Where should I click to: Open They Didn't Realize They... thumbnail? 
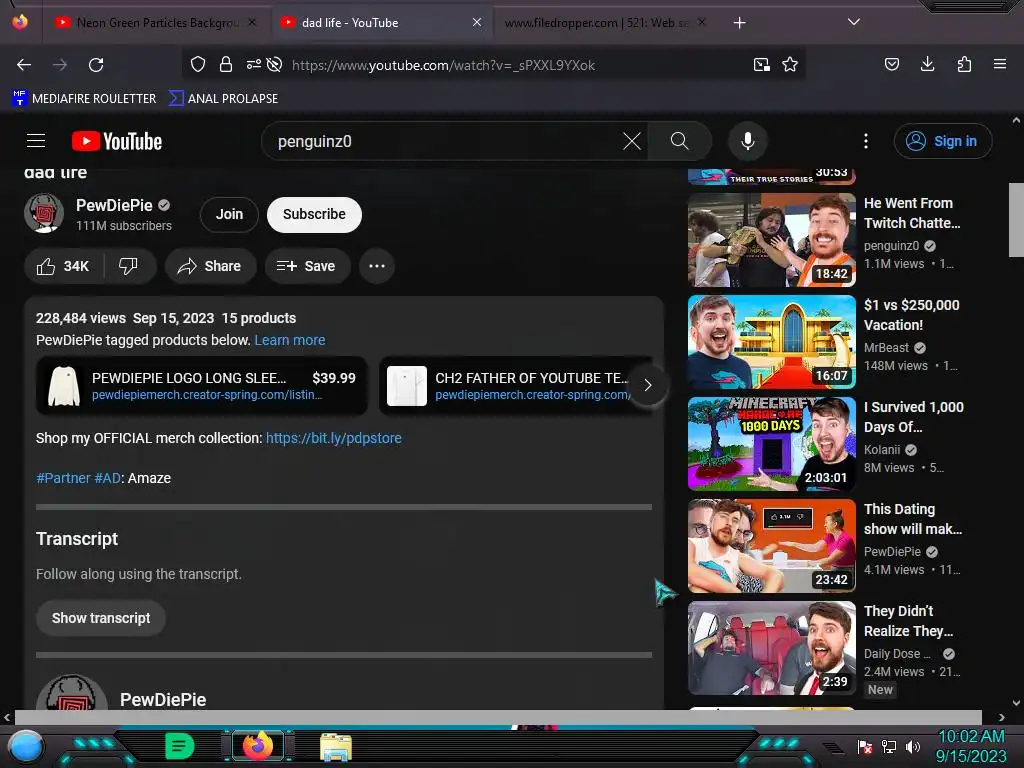tap(771, 647)
